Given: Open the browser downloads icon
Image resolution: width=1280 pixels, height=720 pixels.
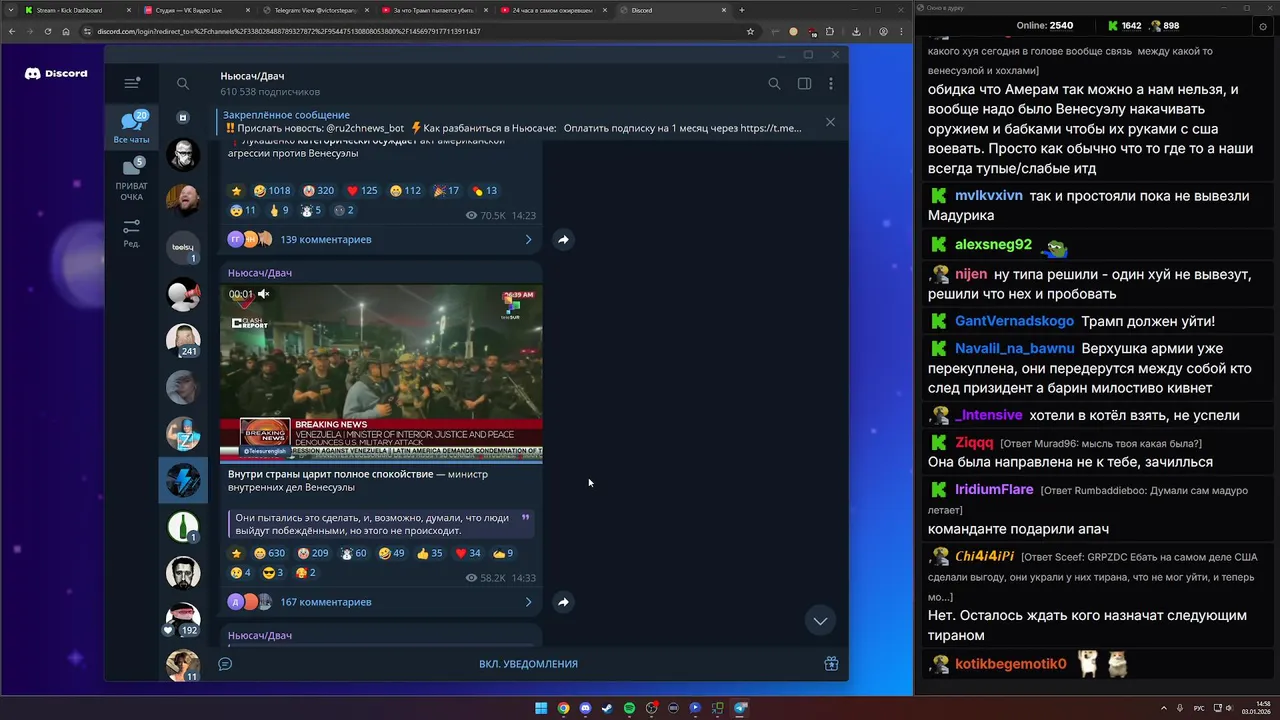Looking at the screenshot, I should pos(856,31).
